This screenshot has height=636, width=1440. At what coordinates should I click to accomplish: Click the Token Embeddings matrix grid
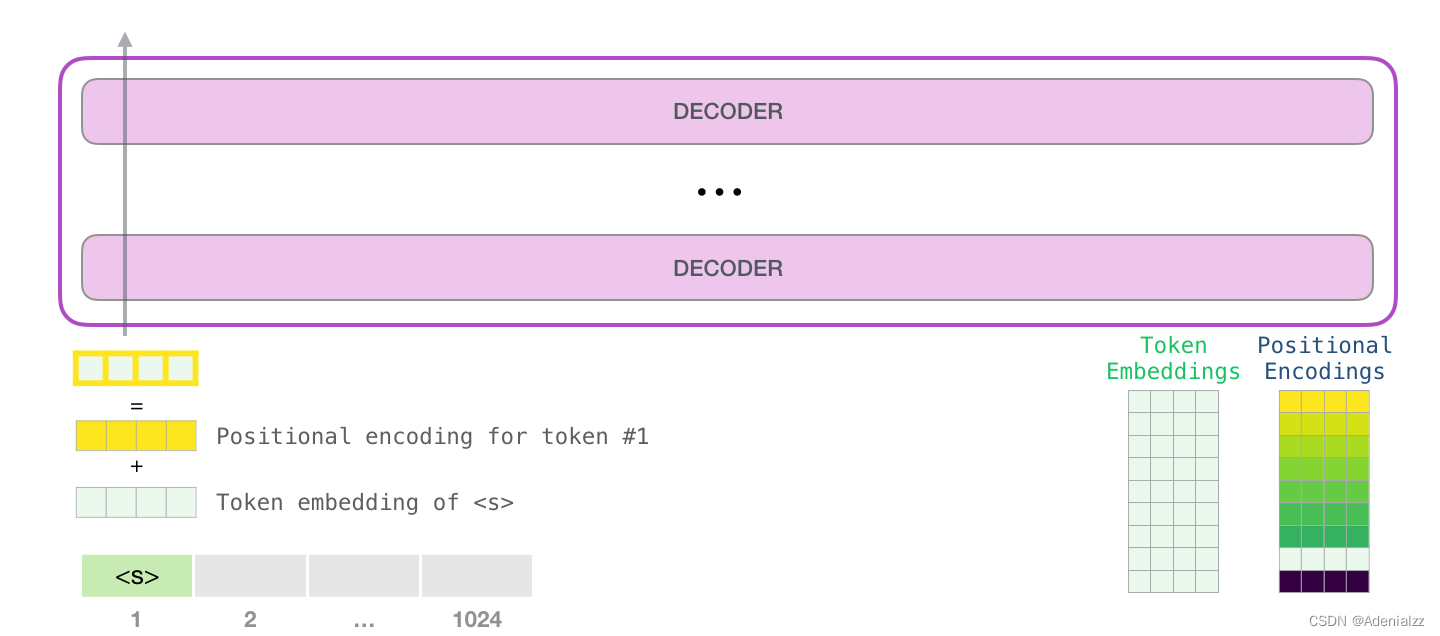coord(1173,491)
